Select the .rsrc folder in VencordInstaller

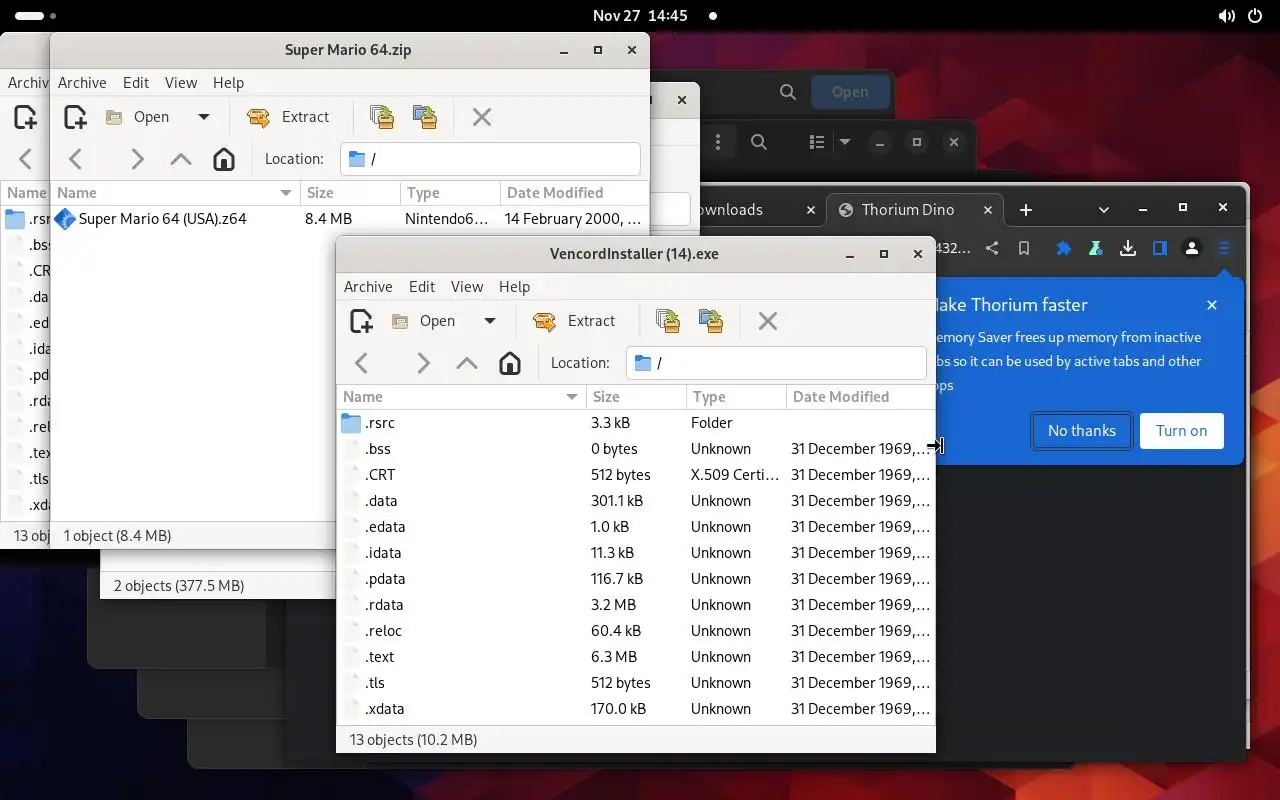[x=636, y=423]
